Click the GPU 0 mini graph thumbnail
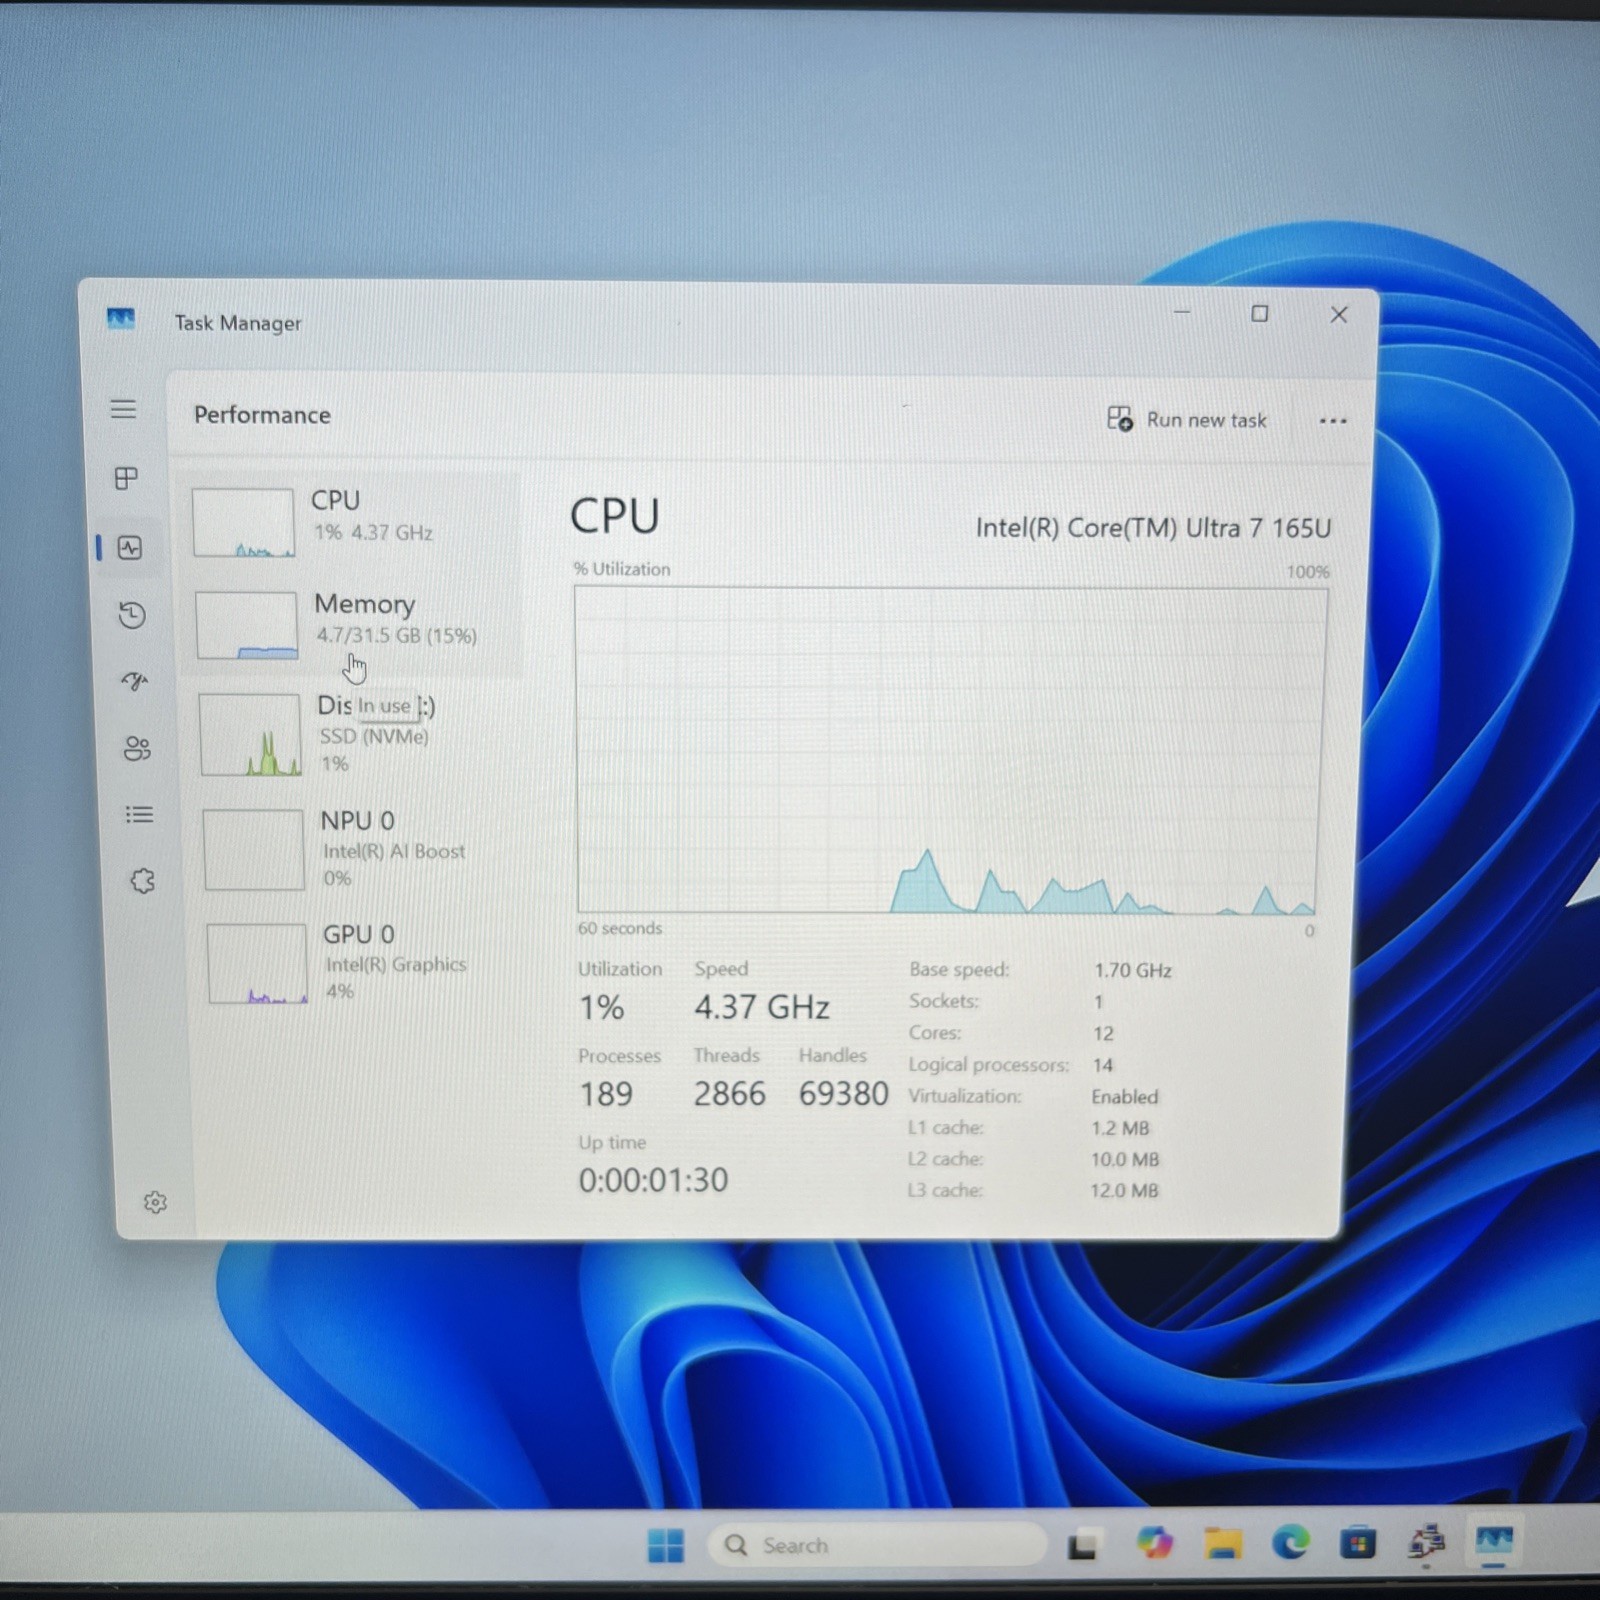This screenshot has width=1600, height=1600. tap(257, 963)
